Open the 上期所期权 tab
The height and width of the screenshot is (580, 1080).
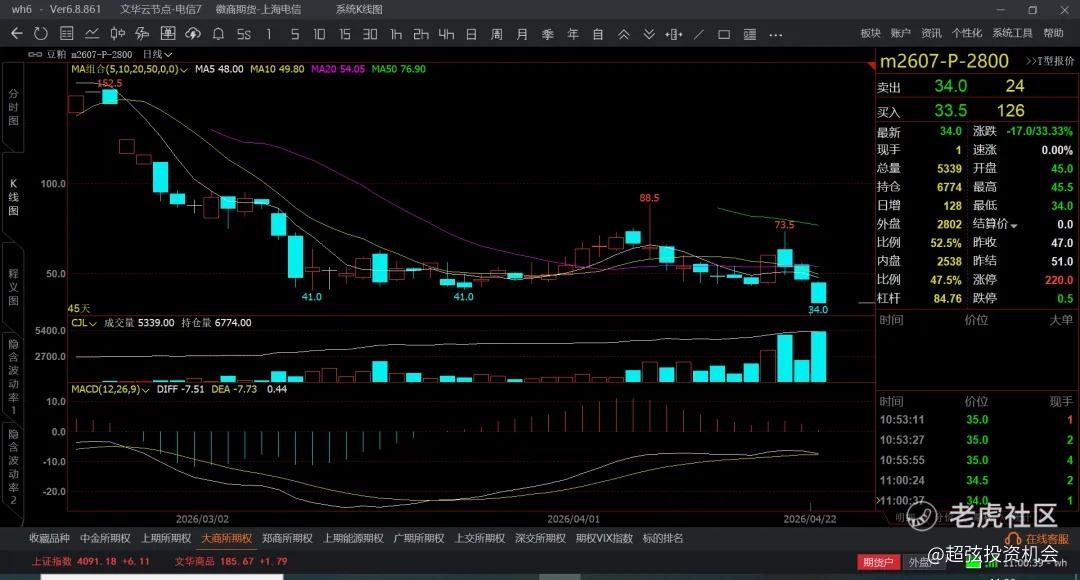point(166,539)
